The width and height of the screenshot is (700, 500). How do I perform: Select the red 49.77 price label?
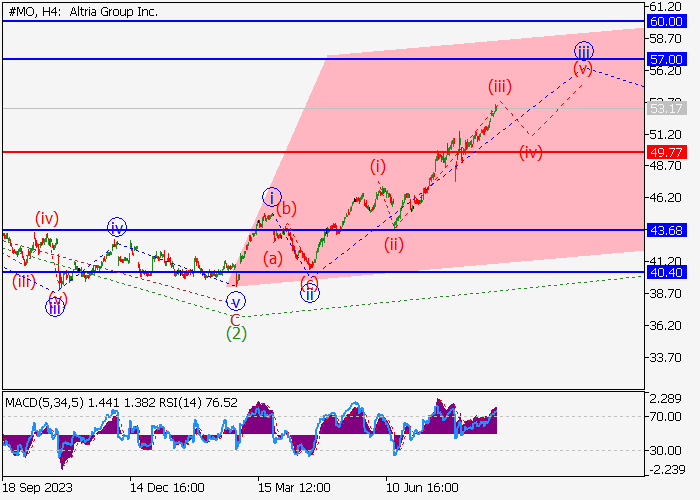click(666, 153)
